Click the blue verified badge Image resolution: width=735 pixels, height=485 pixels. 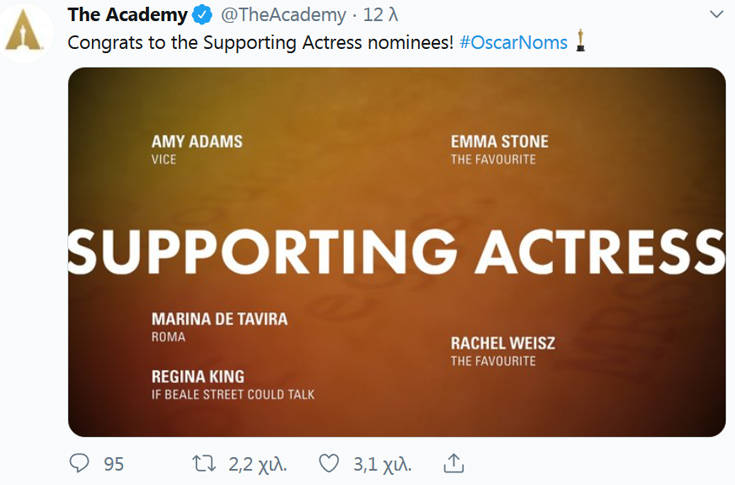(202, 15)
